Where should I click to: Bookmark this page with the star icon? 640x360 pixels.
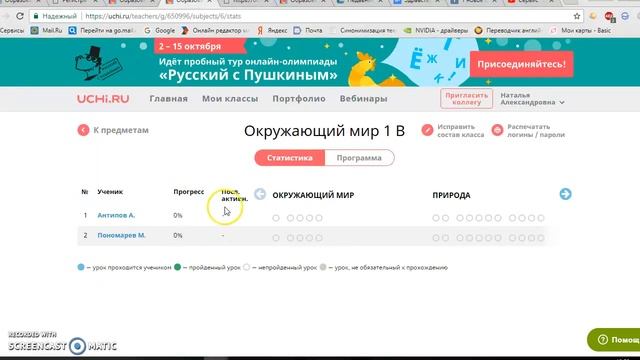point(577,16)
